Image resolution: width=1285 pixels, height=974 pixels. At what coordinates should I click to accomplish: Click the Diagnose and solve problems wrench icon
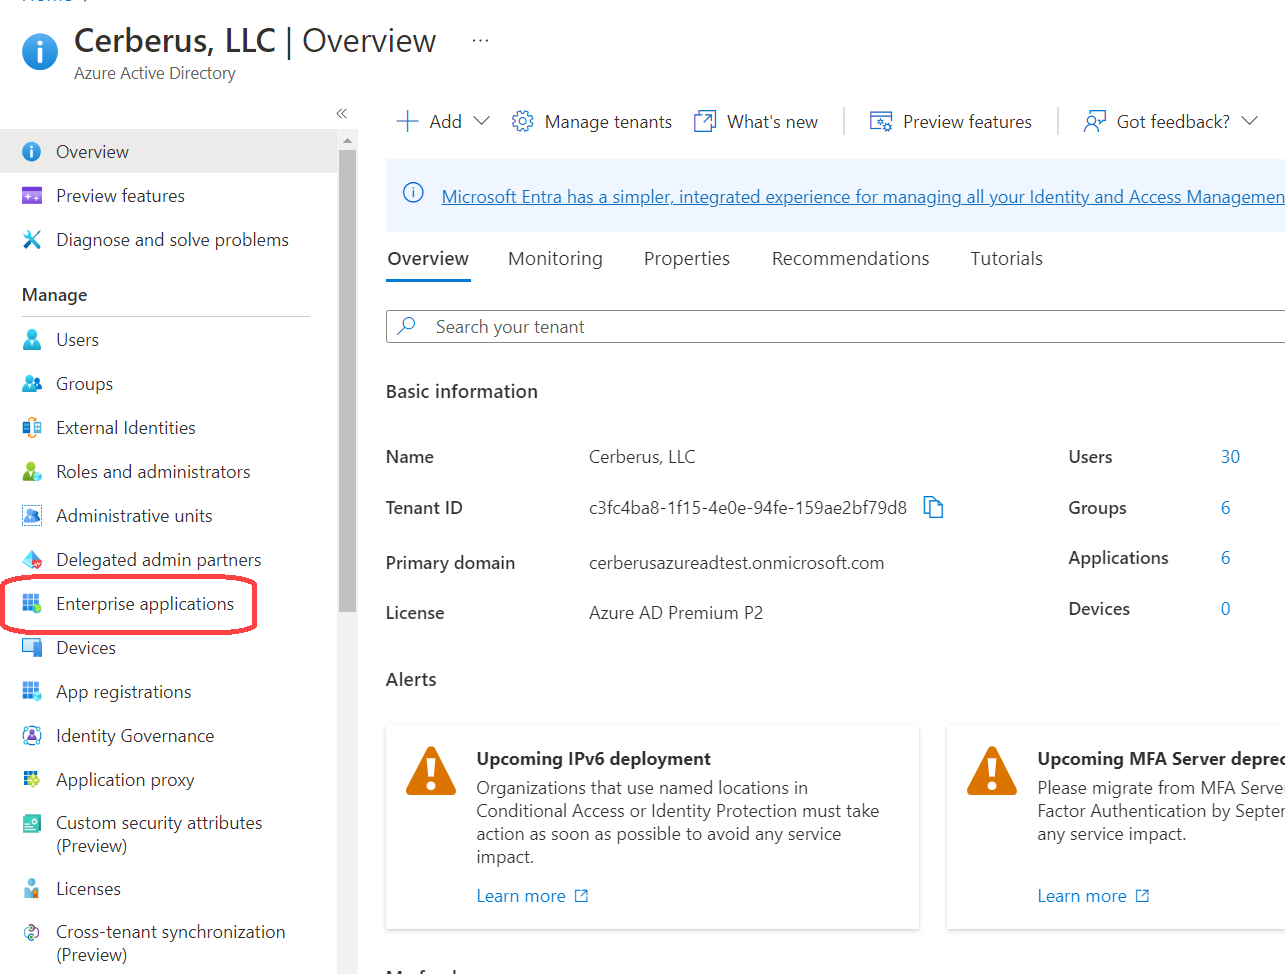point(32,240)
